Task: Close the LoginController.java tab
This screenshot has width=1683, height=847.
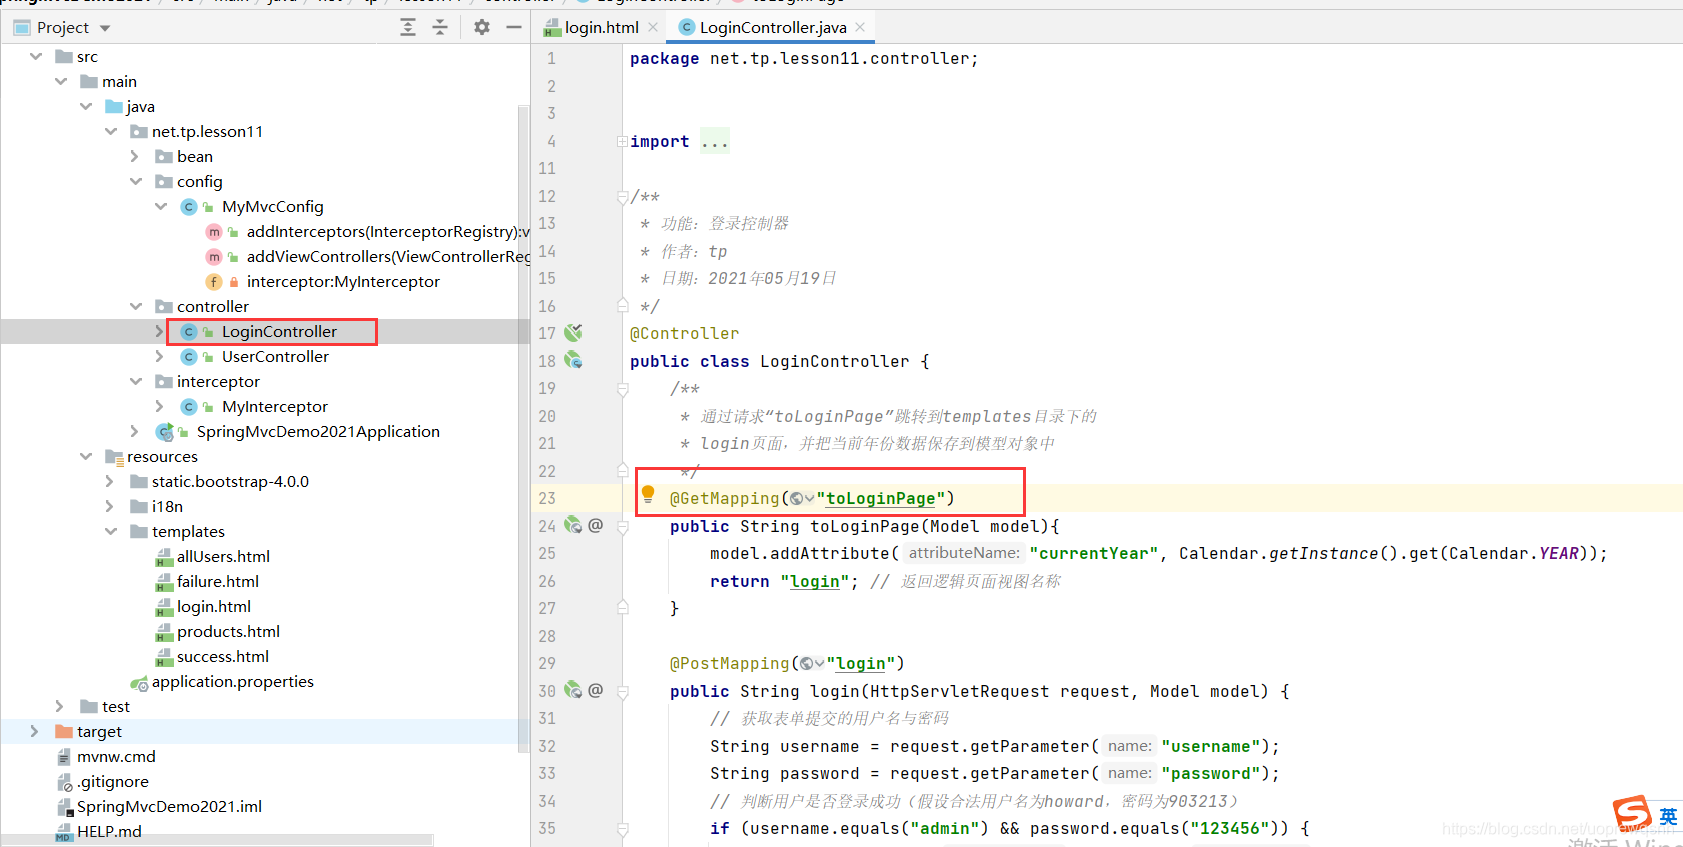Action: pos(860,28)
